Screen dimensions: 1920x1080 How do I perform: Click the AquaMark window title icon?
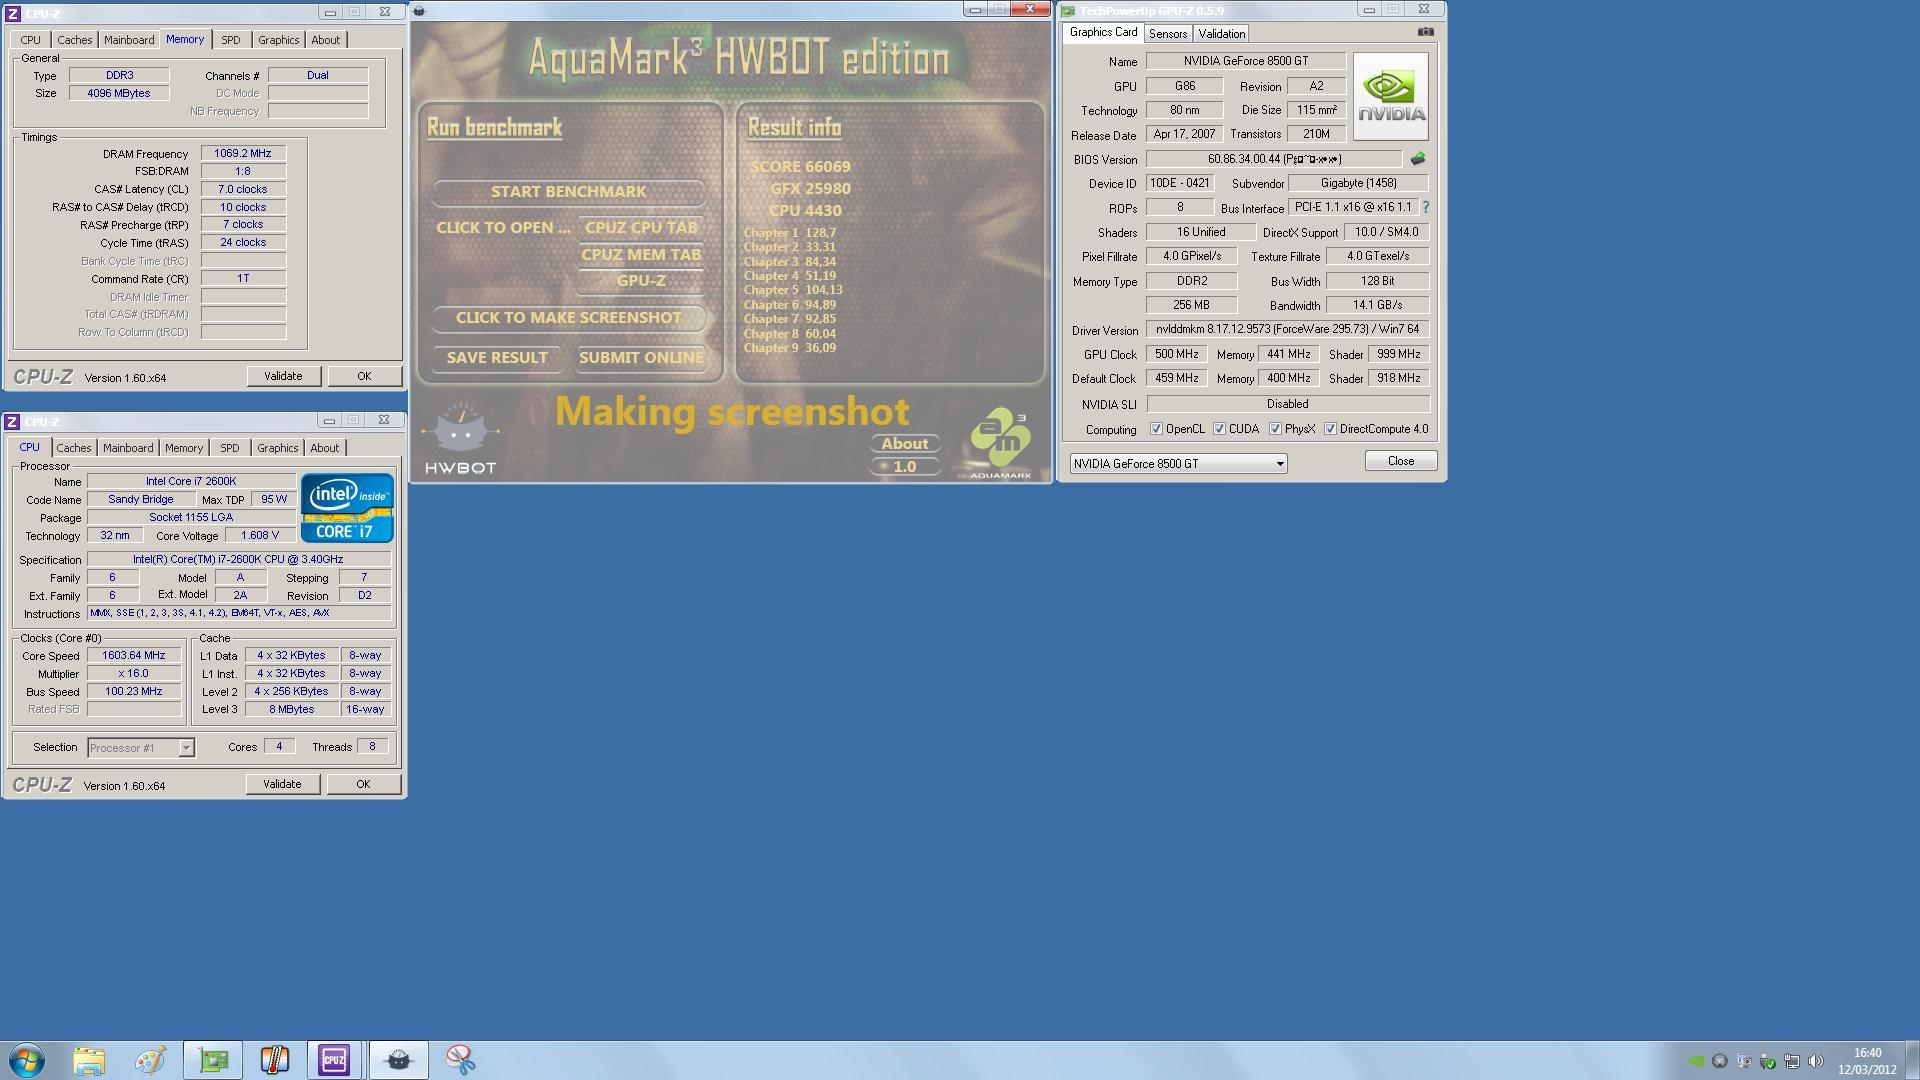coord(419,11)
